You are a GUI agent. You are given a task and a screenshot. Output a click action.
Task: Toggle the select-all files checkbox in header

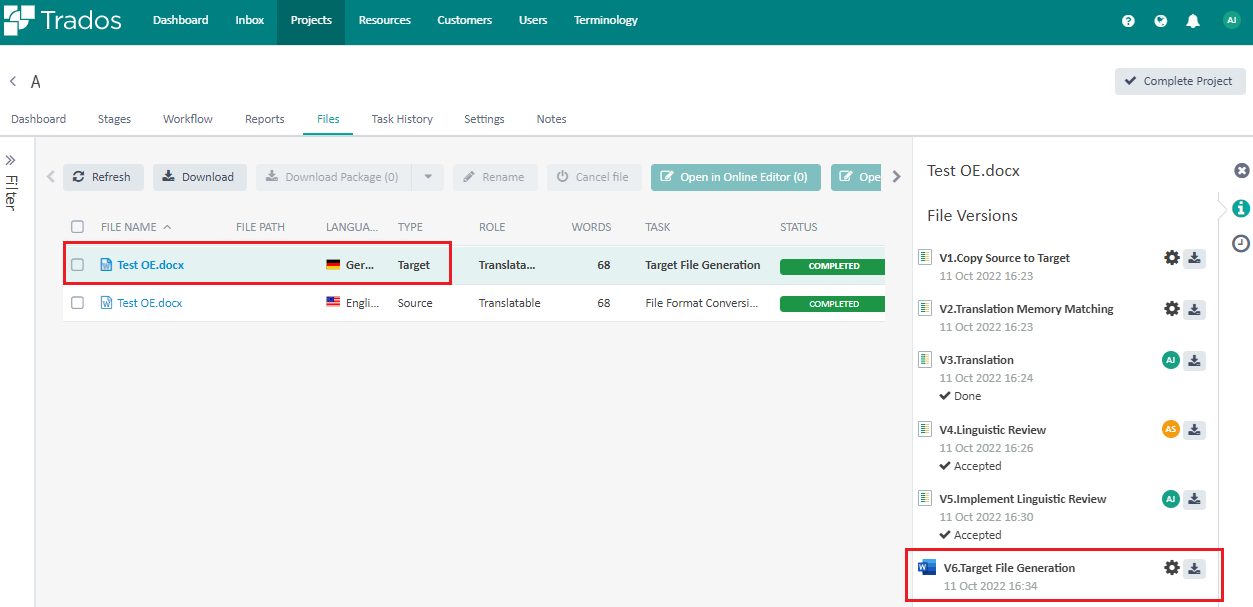coord(78,227)
